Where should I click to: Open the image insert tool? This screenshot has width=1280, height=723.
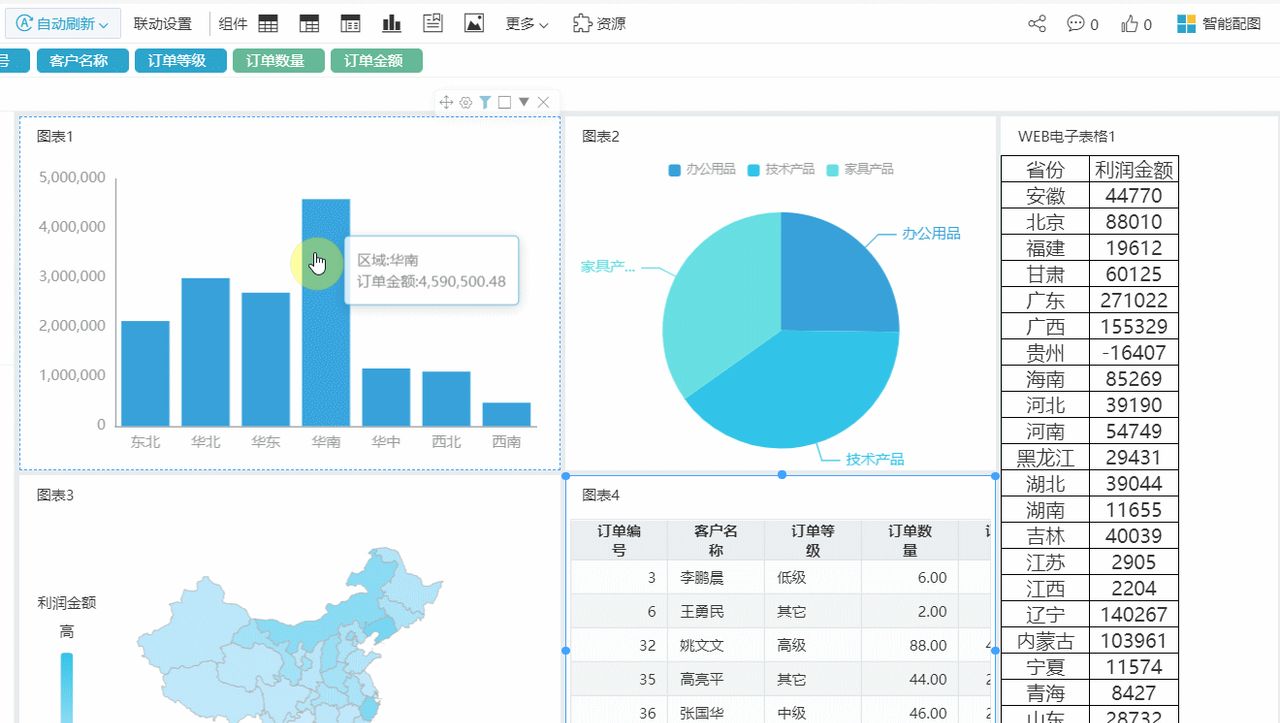pos(473,22)
